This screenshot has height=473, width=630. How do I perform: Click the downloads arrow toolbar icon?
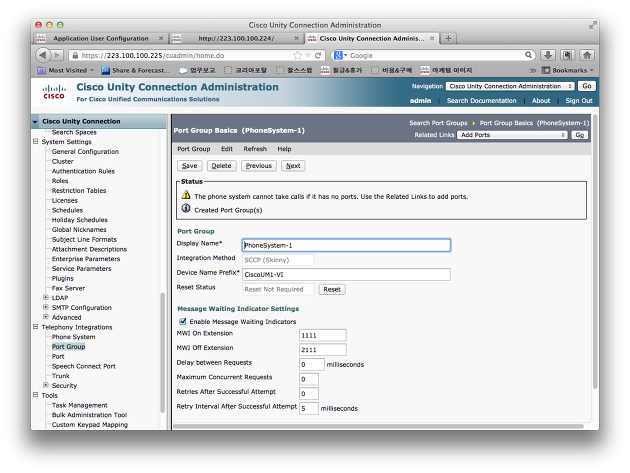pos(548,55)
